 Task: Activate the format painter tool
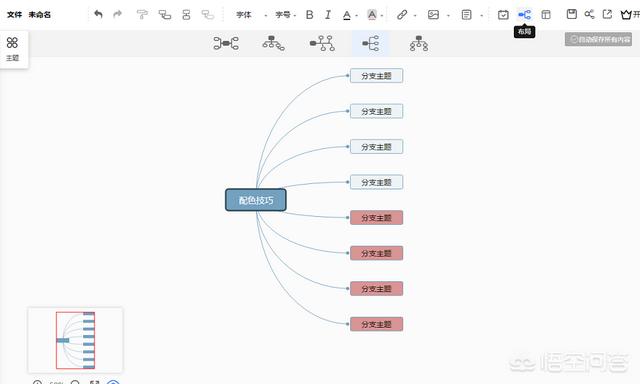click(x=142, y=15)
